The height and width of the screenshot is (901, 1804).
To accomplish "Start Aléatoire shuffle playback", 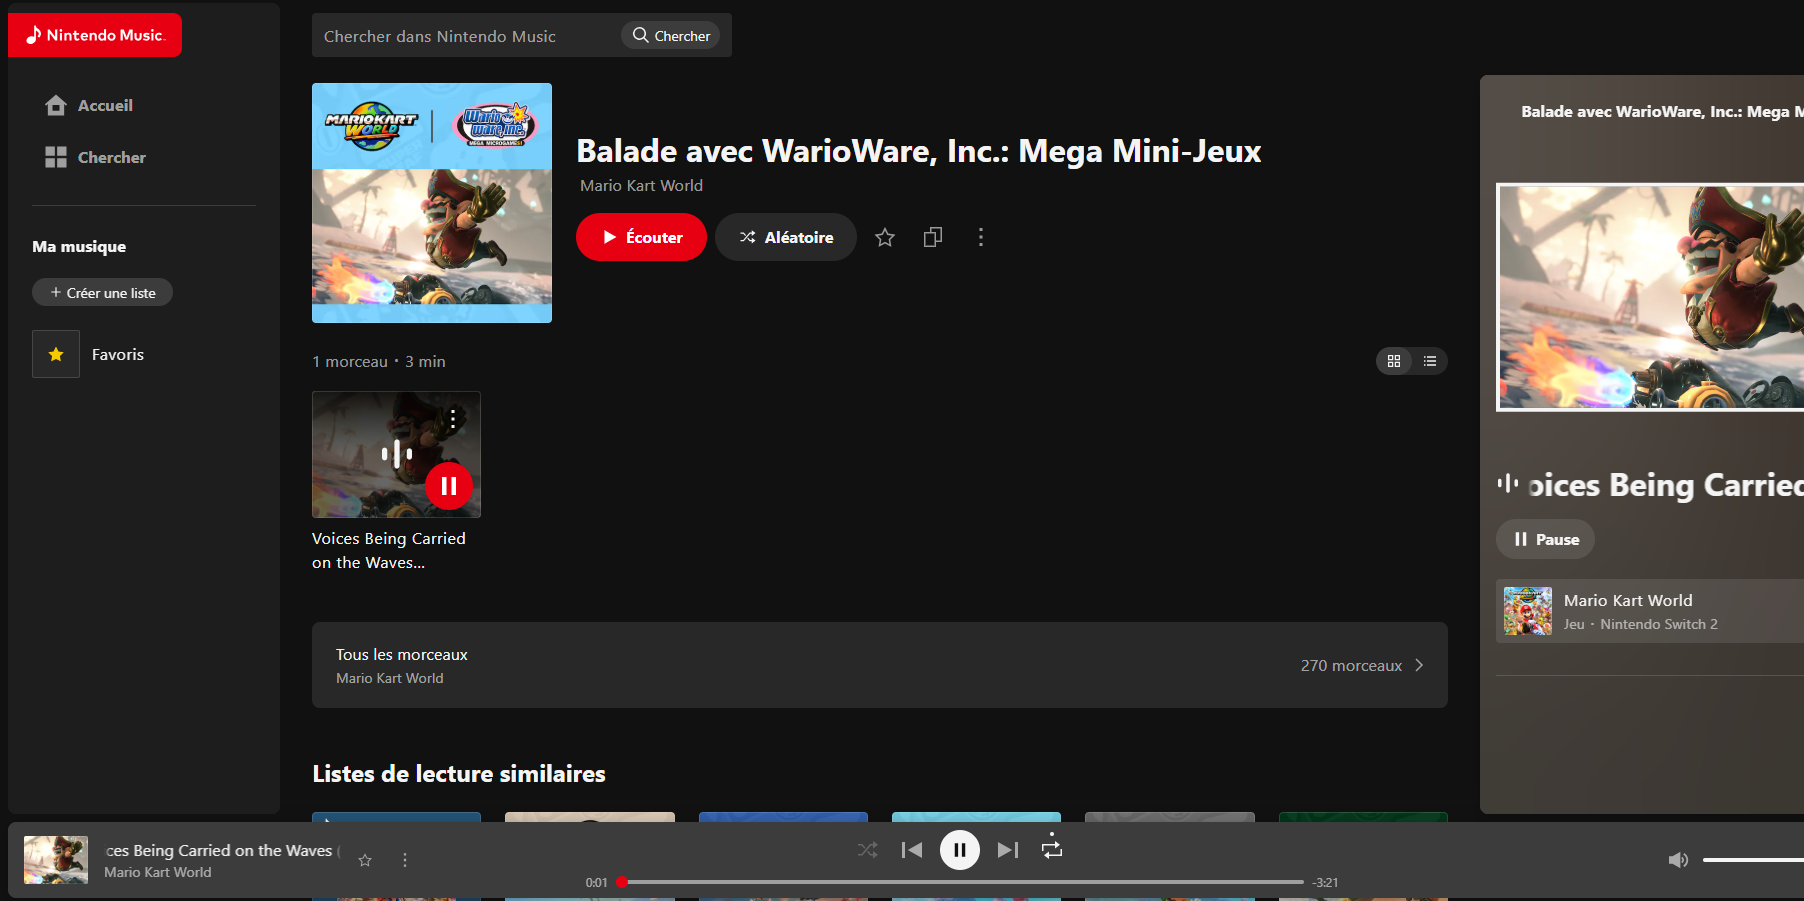I will click(x=786, y=237).
